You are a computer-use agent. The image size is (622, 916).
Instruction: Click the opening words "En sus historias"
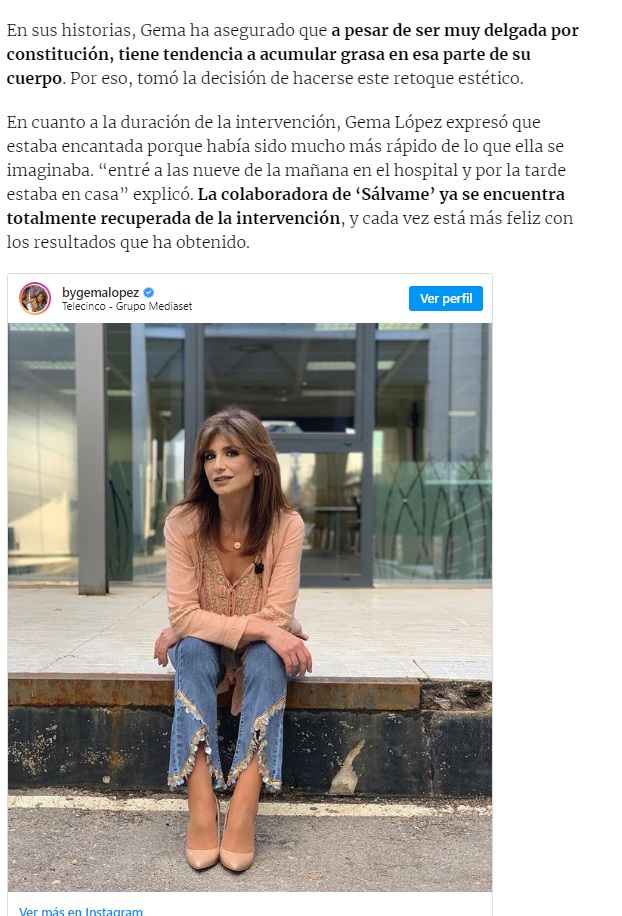64,30
